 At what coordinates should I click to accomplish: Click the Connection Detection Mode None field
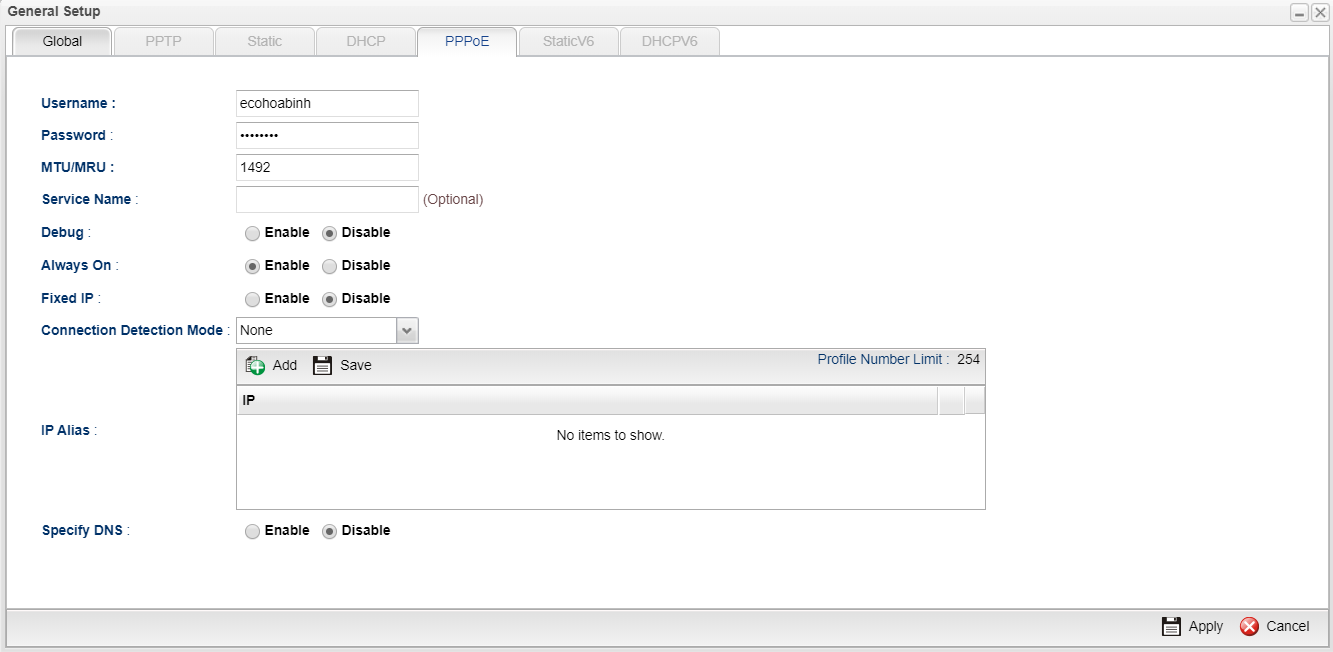pos(316,330)
